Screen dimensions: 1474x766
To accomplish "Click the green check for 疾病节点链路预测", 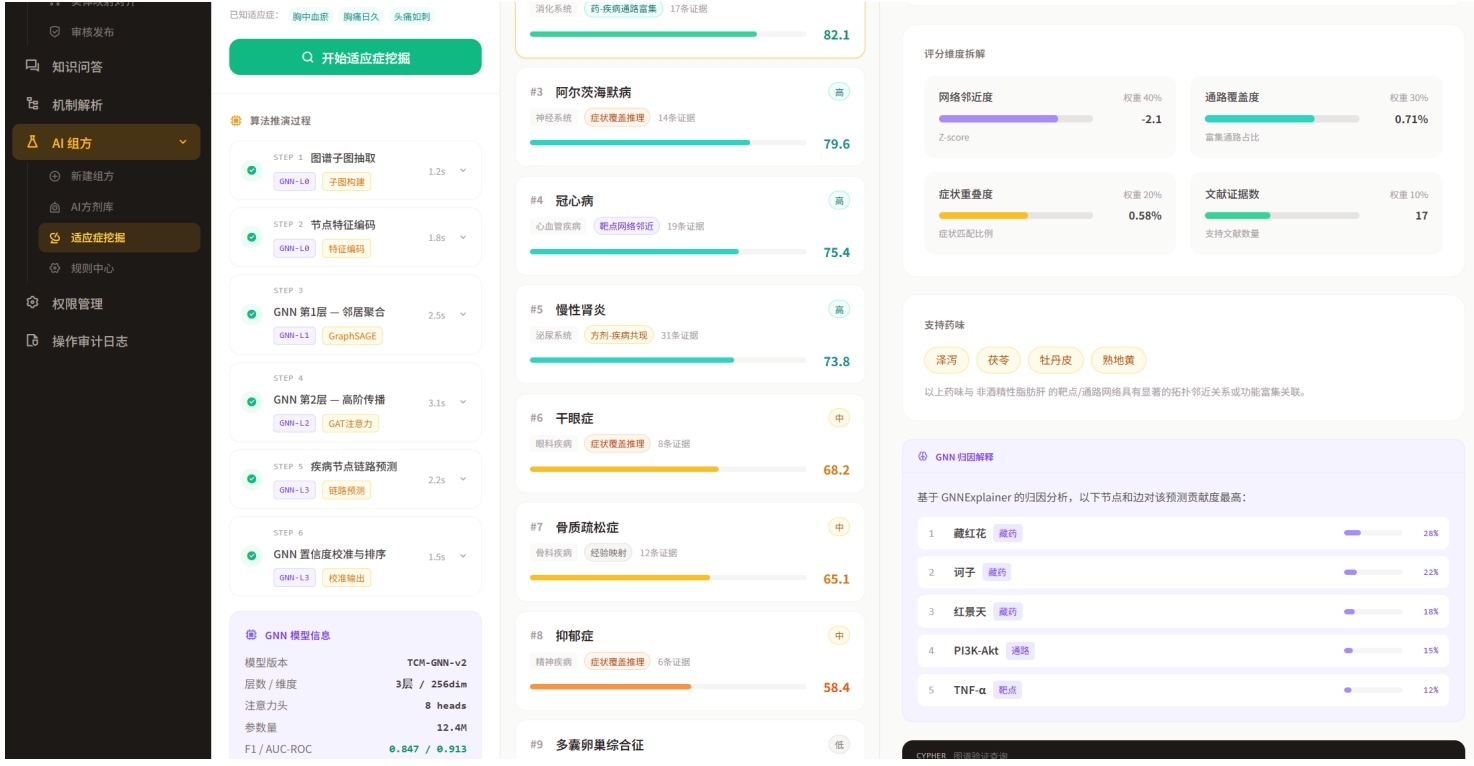I will (x=251, y=479).
